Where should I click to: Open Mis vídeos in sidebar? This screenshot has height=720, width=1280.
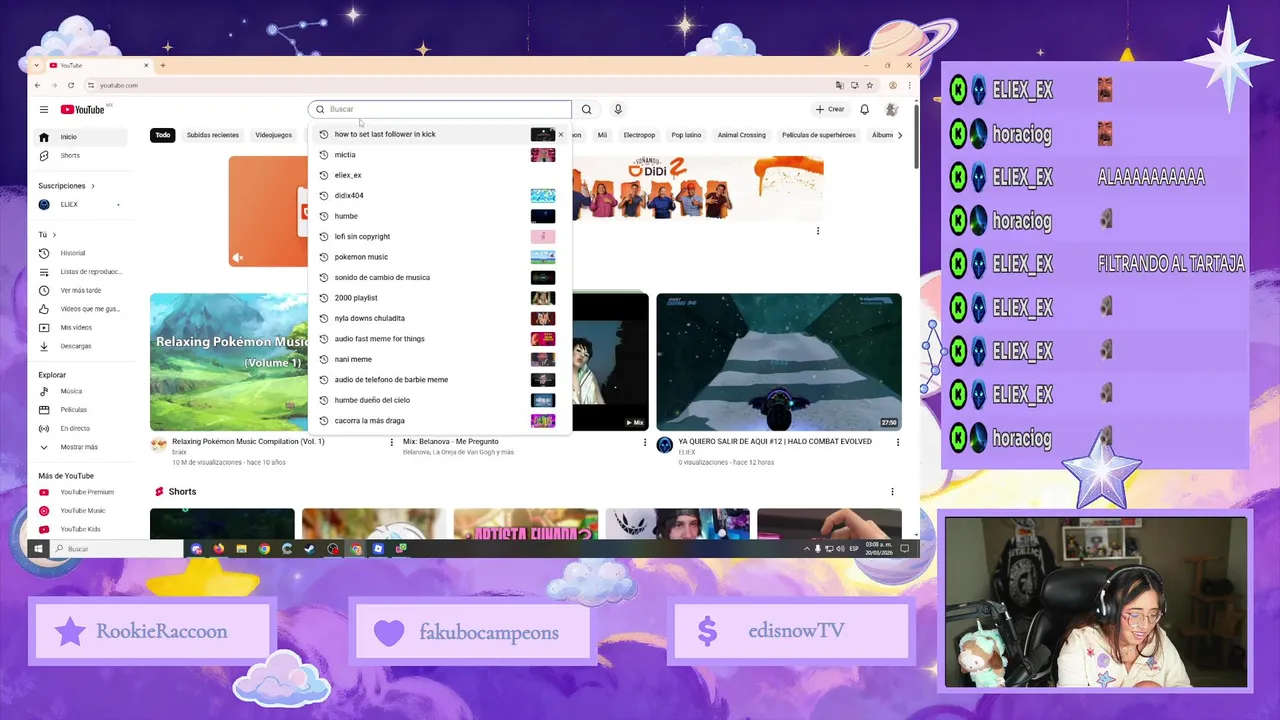82,327
